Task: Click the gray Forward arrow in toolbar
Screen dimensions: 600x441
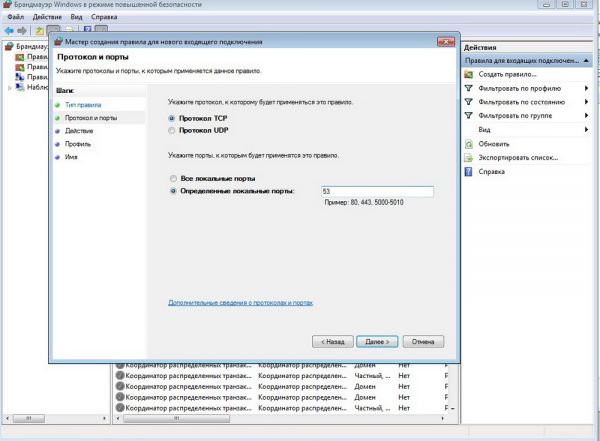Action: point(22,31)
